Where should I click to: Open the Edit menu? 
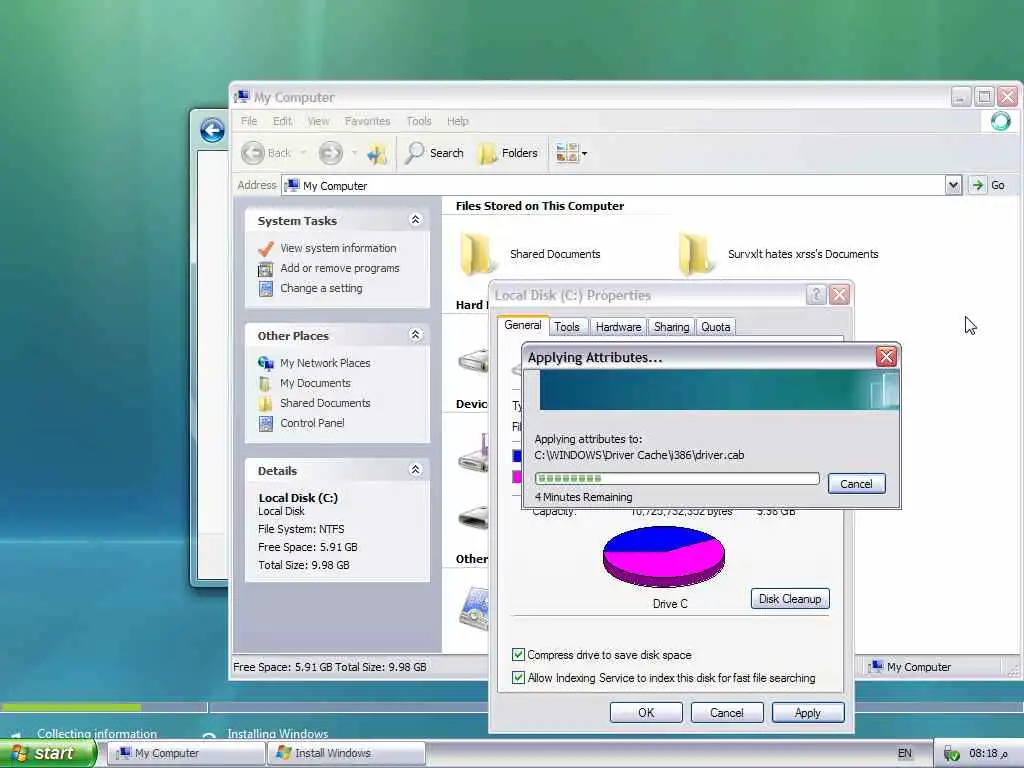pyautogui.click(x=282, y=121)
